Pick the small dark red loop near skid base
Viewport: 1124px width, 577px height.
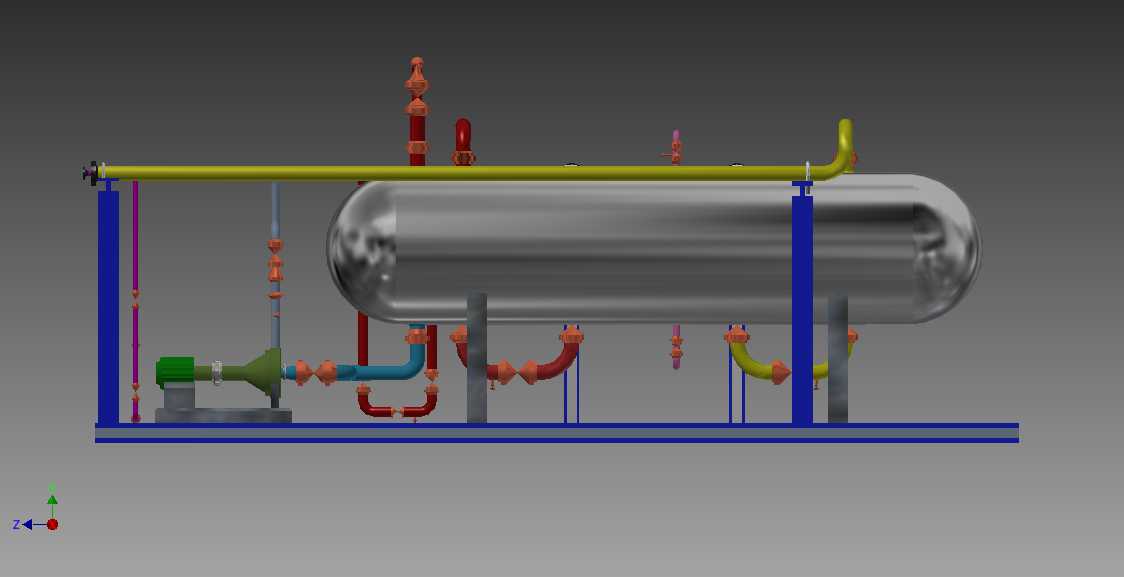[x=398, y=403]
